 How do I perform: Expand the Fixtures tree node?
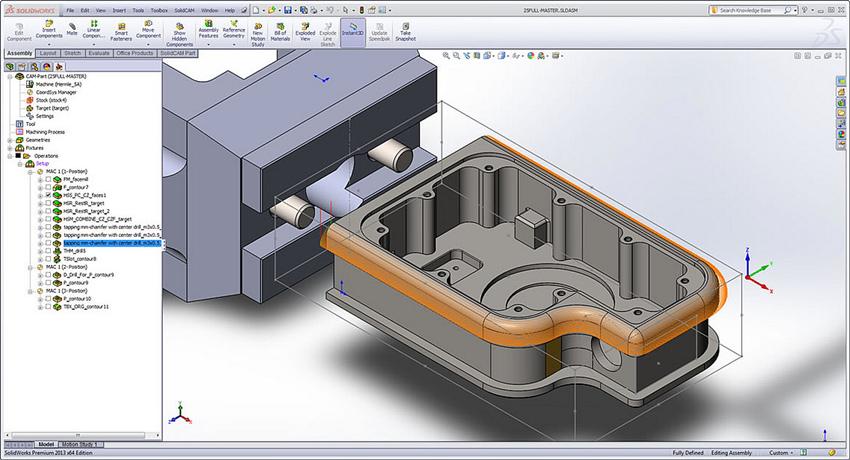(10, 148)
